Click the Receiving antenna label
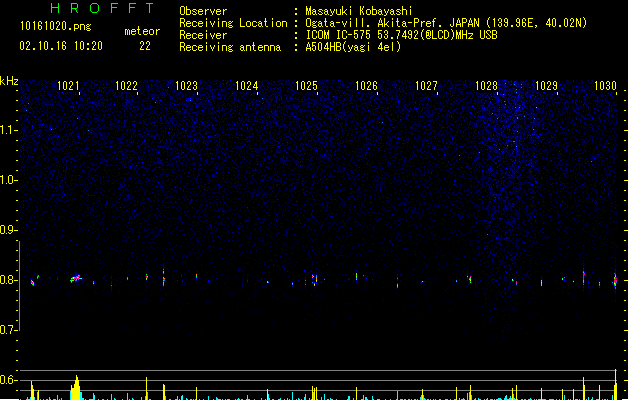Image resolution: width=629 pixels, height=400 pixels. click(230, 47)
